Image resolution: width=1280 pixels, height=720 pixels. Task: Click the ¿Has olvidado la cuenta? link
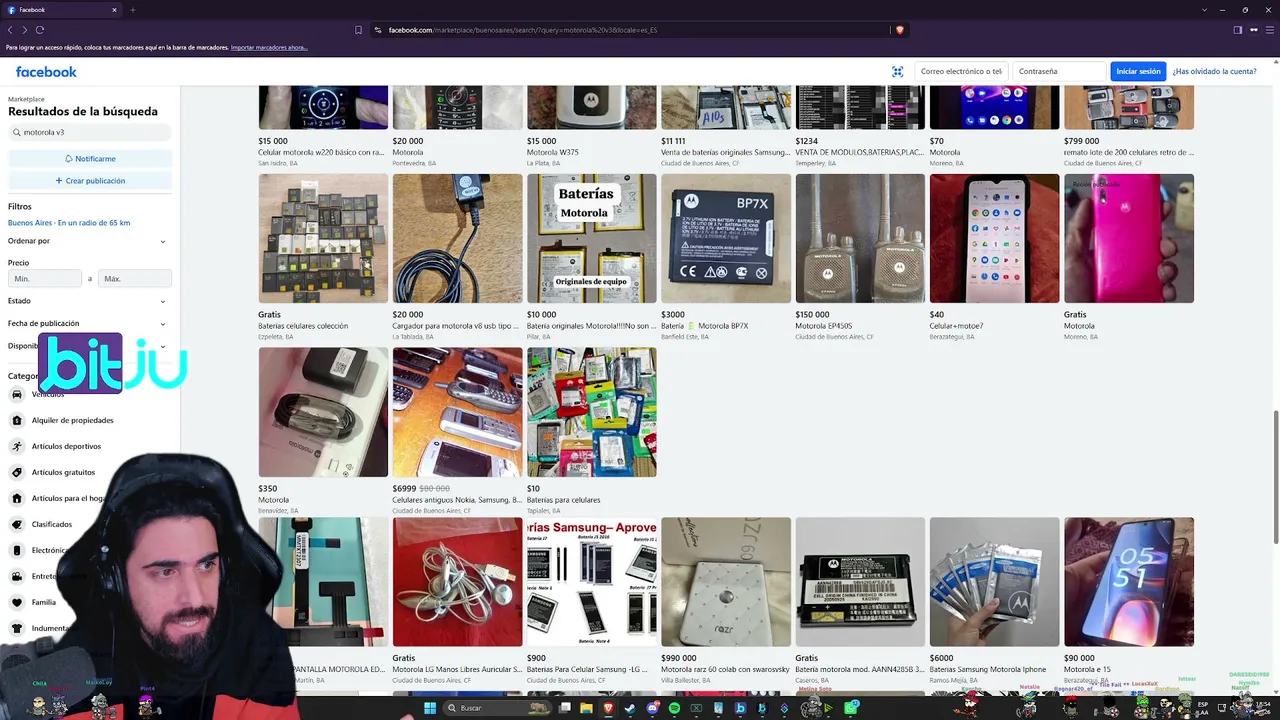point(1214,72)
